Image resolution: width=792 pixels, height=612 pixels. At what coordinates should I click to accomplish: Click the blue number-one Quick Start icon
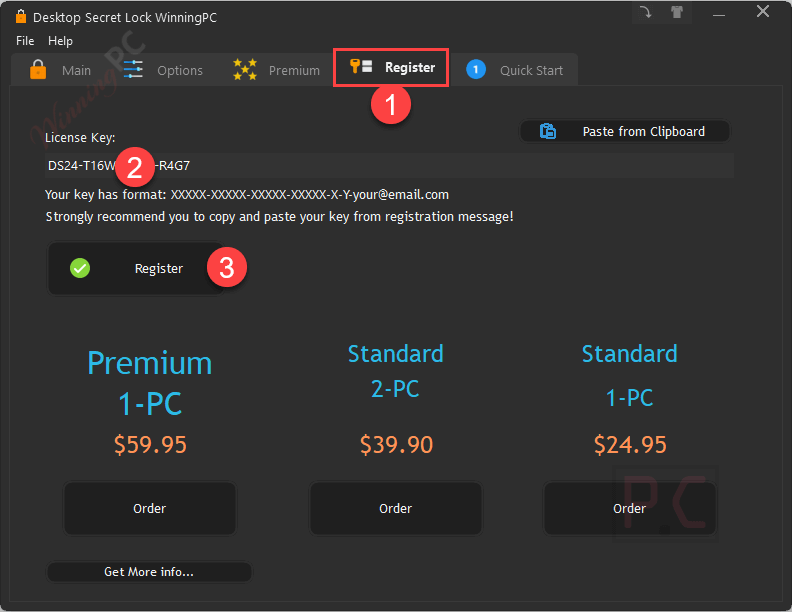pyautogui.click(x=476, y=69)
